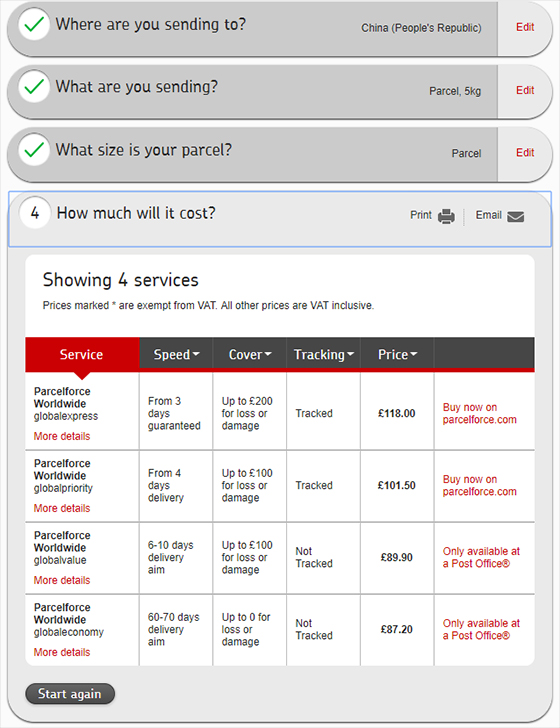560x728 pixels.
Task: Sort services by the Price column
Action: 397,354
